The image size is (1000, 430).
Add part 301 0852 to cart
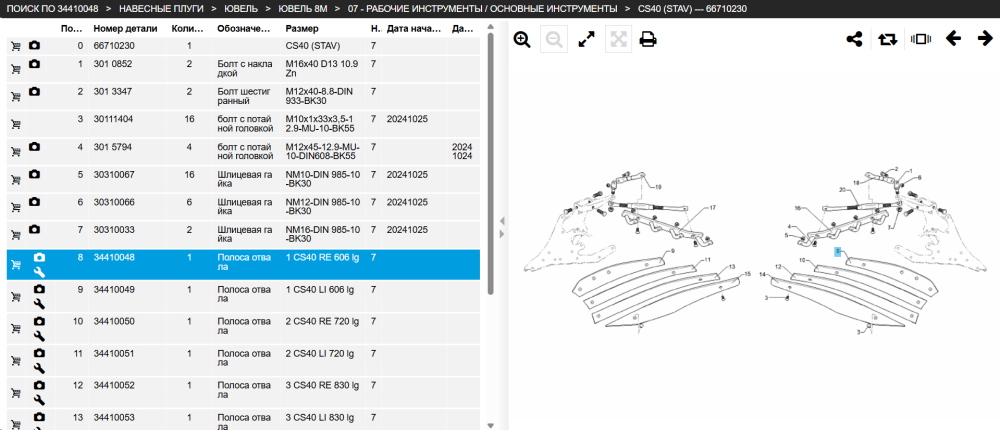[16, 70]
